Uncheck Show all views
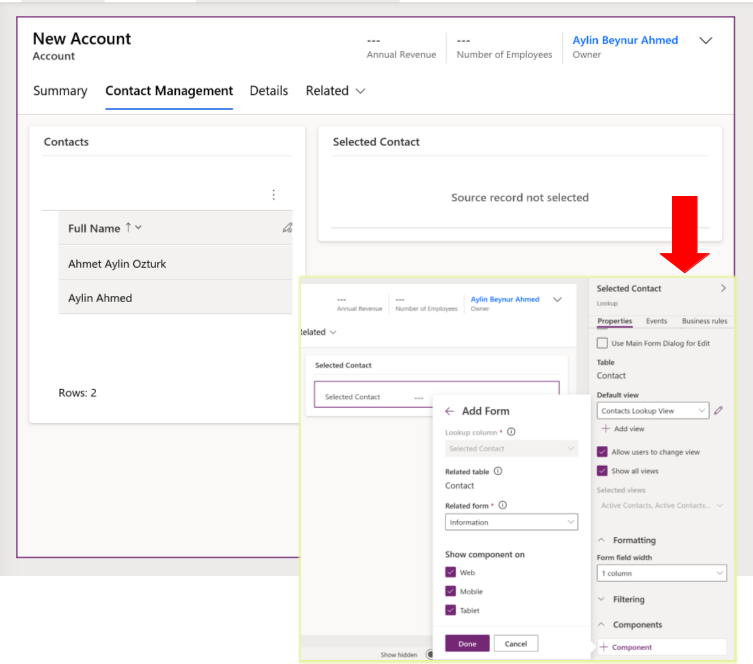This screenshot has width=753, height=664. click(x=602, y=471)
